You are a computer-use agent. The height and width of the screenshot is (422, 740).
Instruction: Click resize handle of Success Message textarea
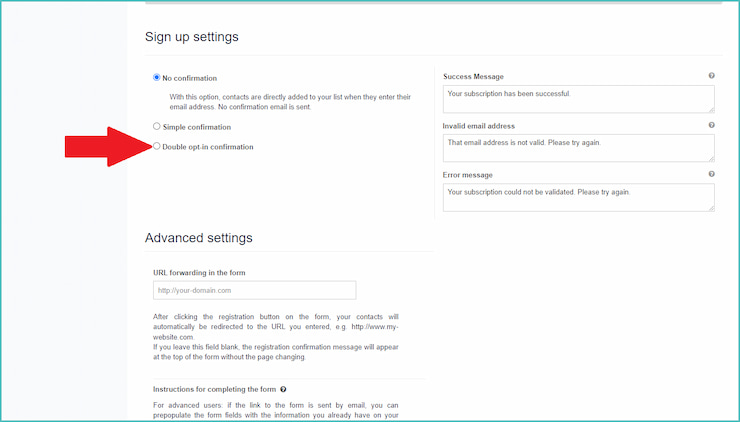[x=711, y=110]
